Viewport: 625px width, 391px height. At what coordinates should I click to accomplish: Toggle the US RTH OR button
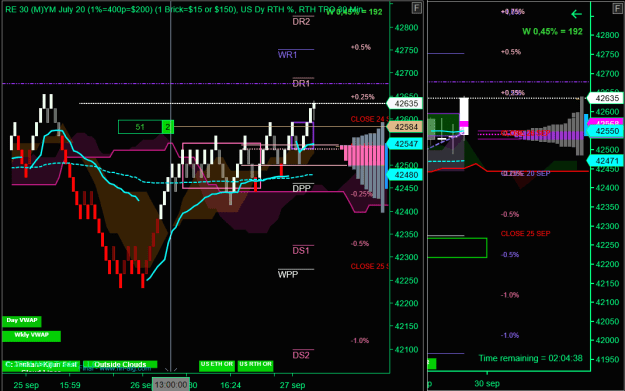click(256, 365)
